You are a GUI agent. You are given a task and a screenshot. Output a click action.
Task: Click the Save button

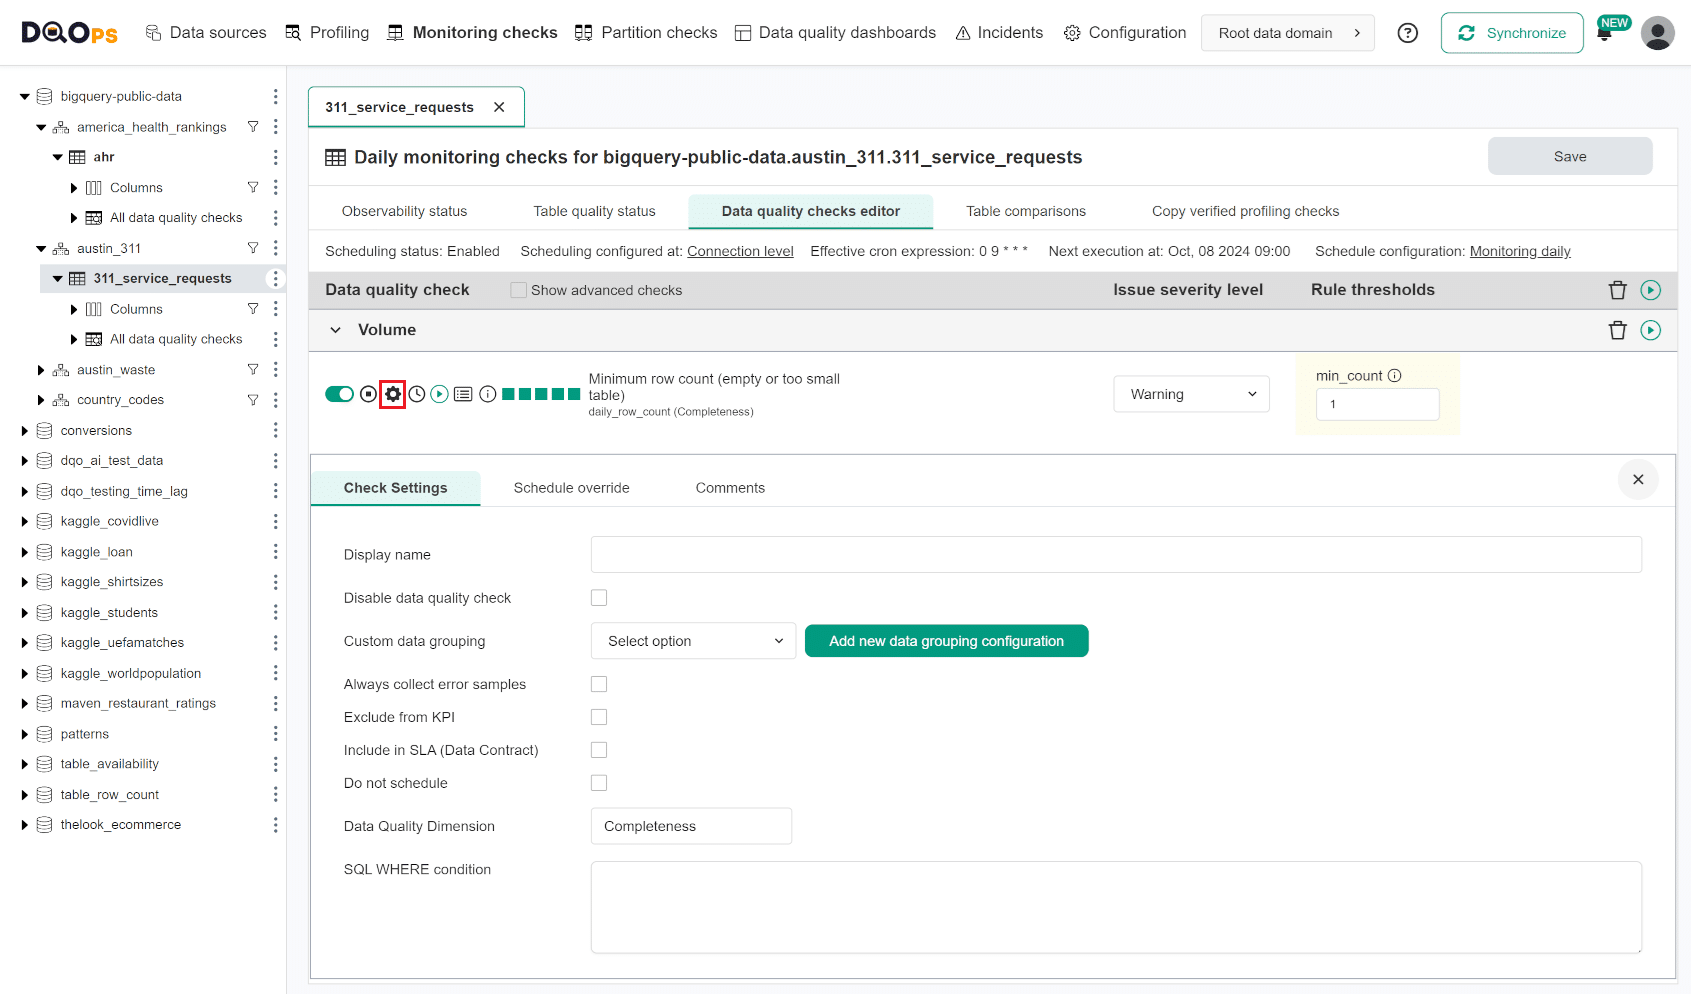tap(1570, 156)
